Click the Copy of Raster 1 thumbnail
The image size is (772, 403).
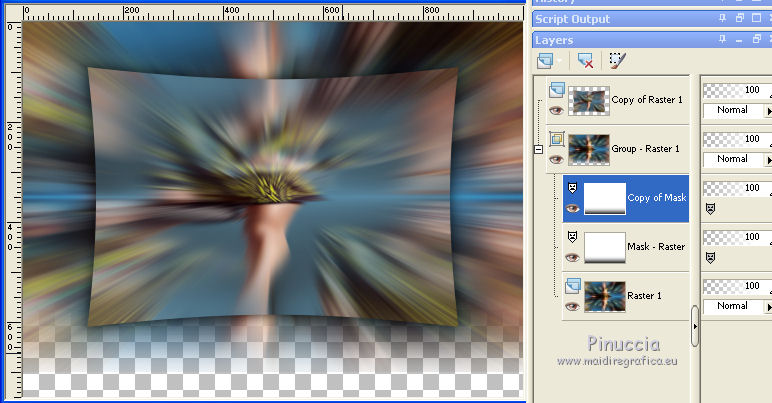point(589,101)
